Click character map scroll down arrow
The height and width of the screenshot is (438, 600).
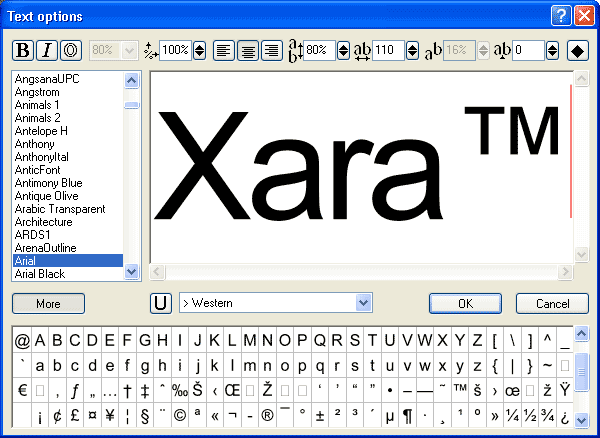pos(581,420)
